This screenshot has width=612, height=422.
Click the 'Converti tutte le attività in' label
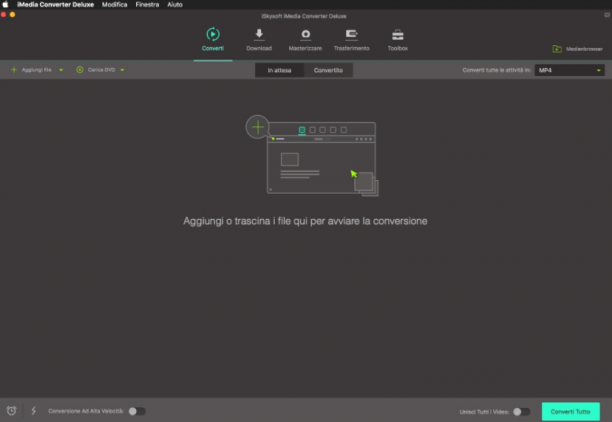(496, 70)
